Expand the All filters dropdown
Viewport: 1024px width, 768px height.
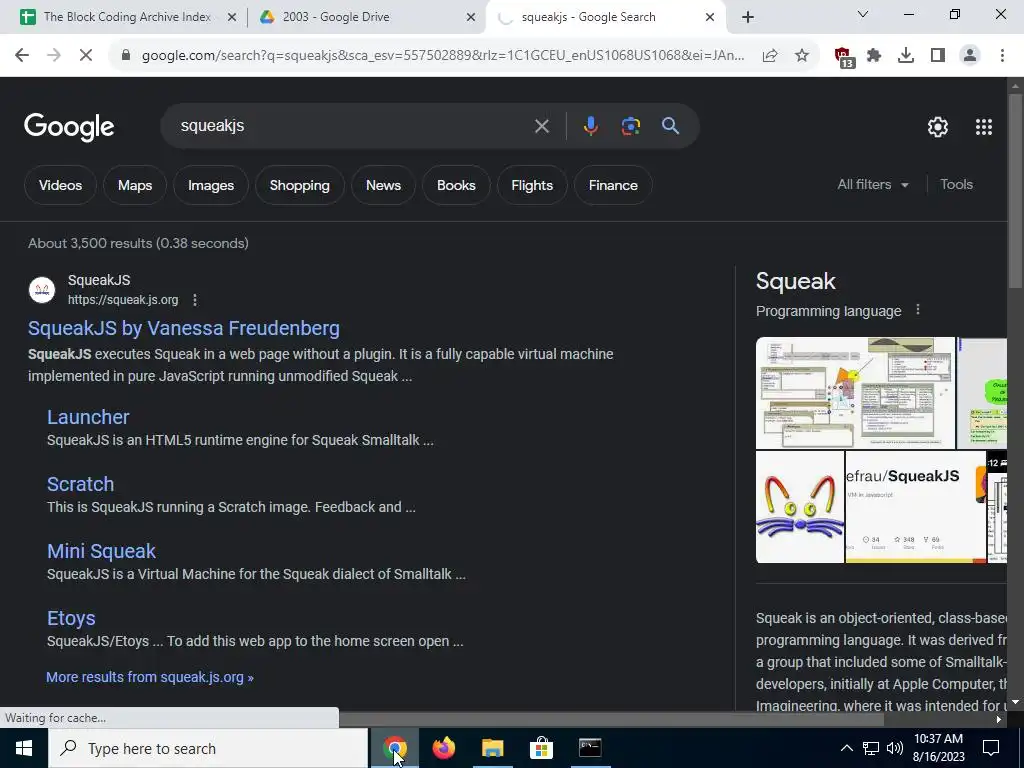873,185
